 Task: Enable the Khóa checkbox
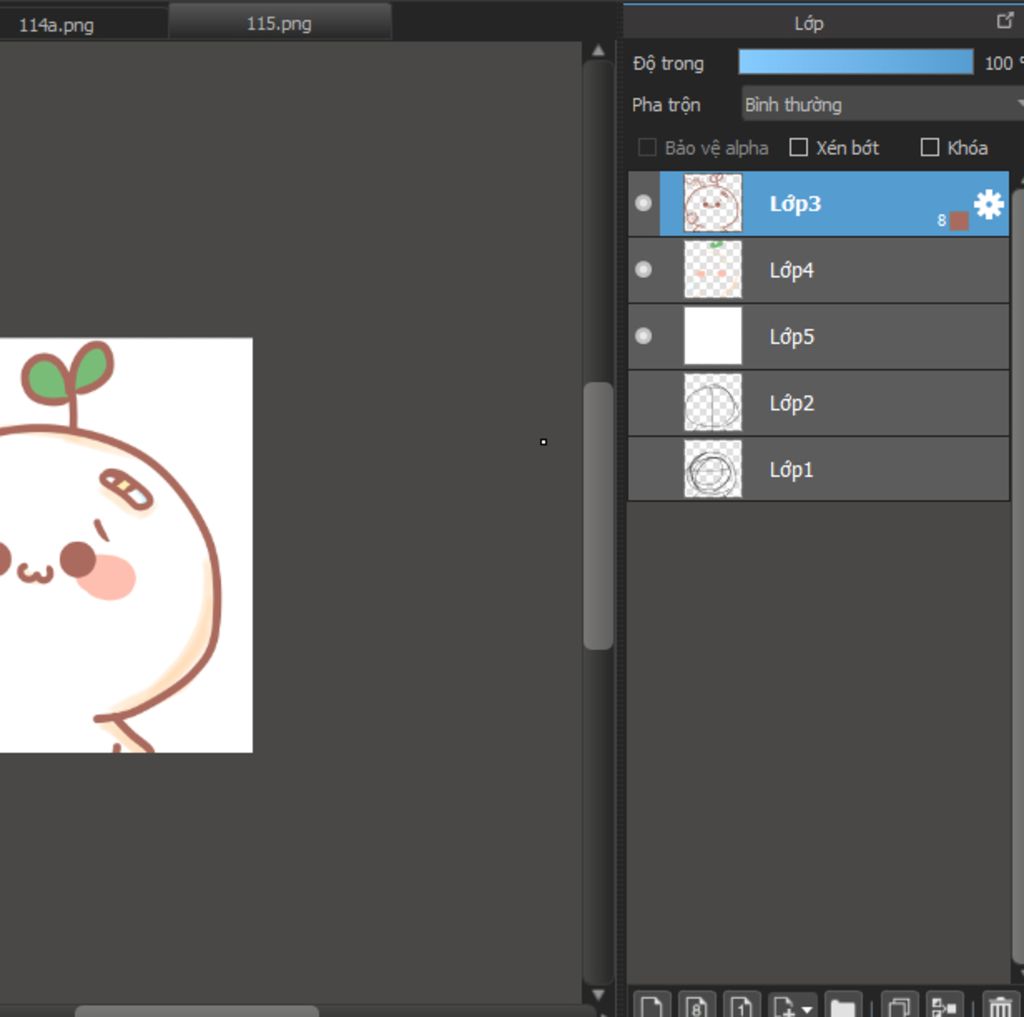(929, 147)
